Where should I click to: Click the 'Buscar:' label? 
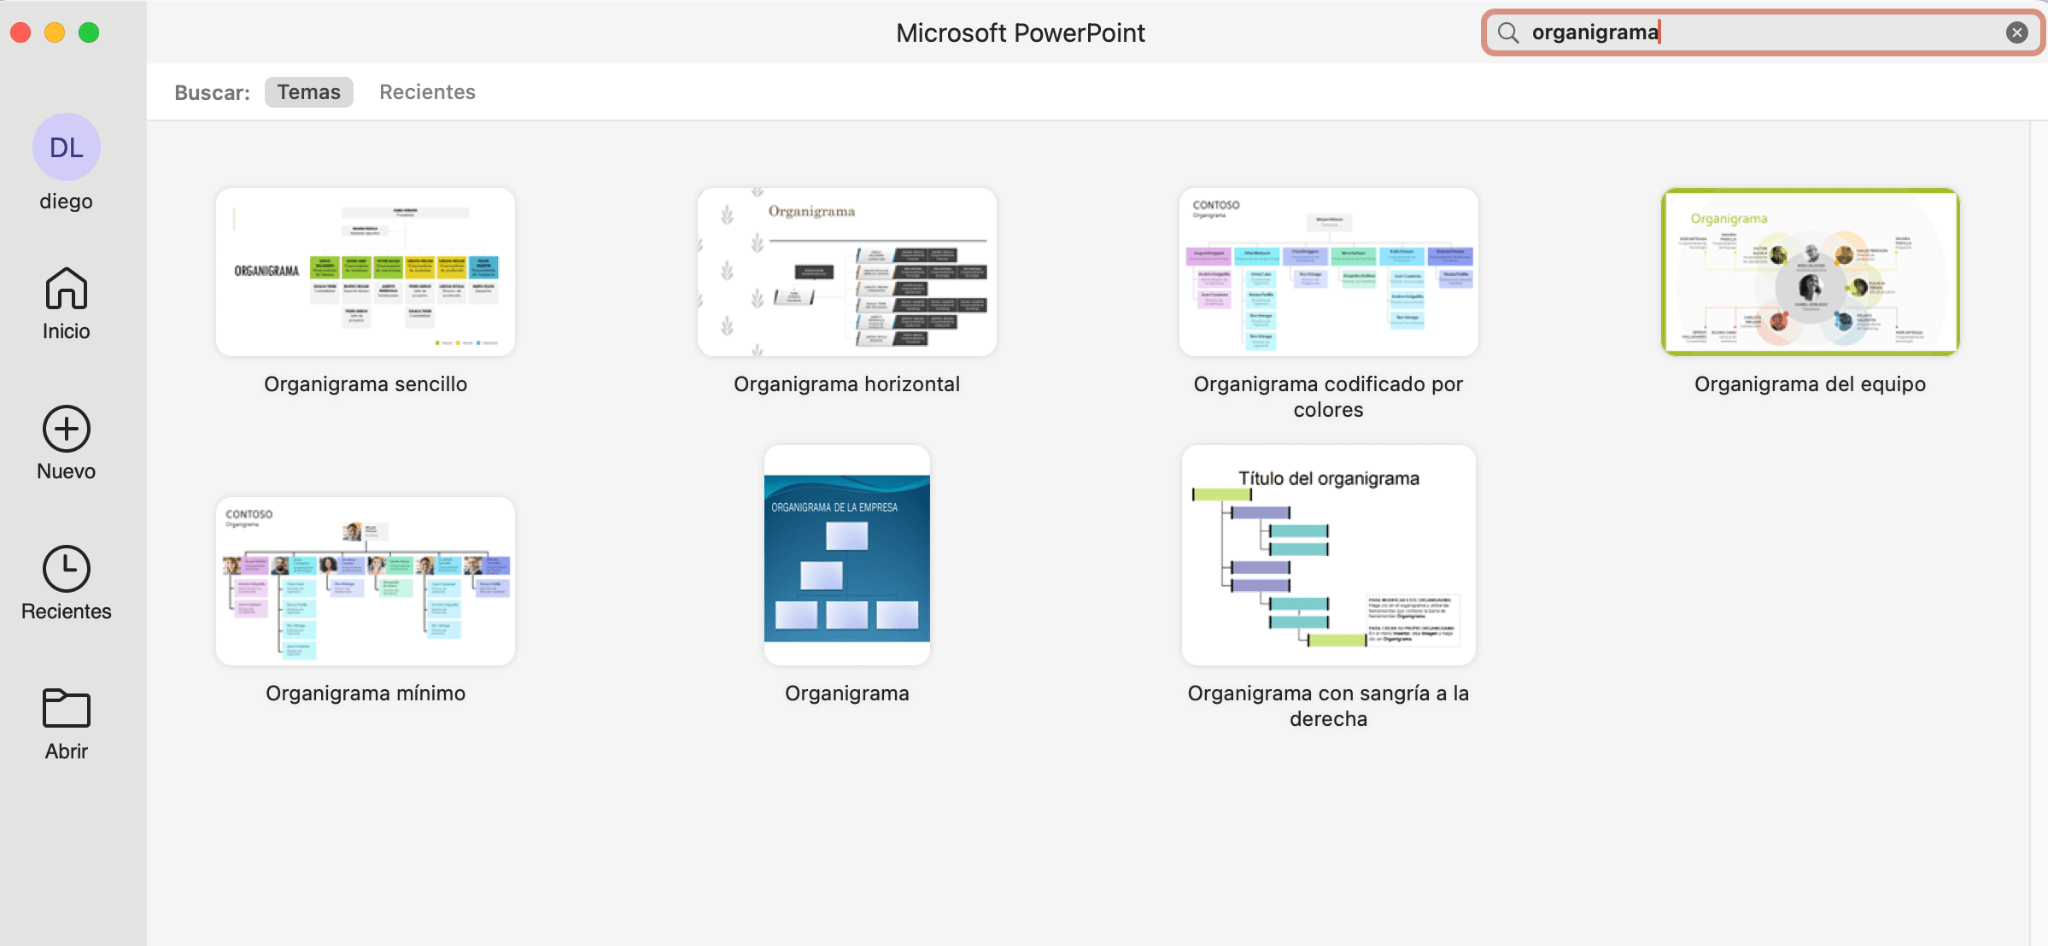coord(212,93)
